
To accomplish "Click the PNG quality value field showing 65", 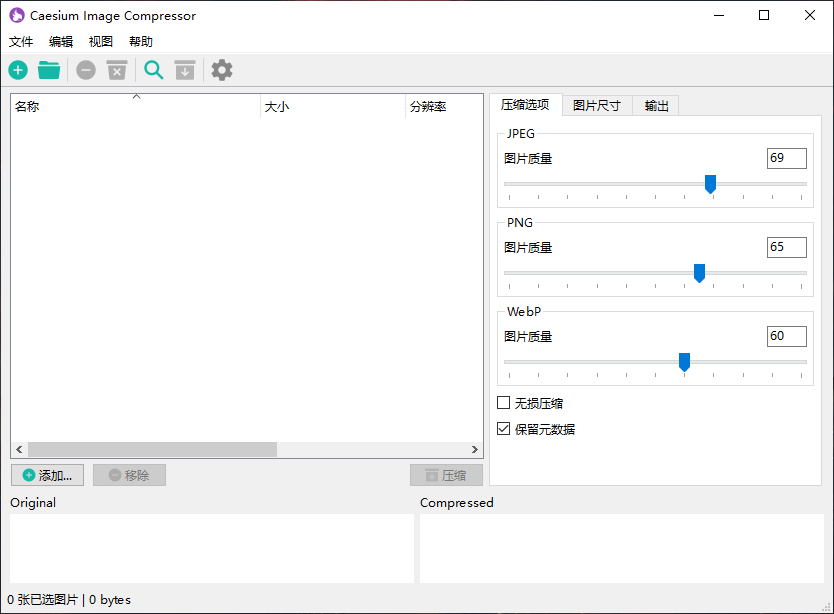I will (787, 247).
